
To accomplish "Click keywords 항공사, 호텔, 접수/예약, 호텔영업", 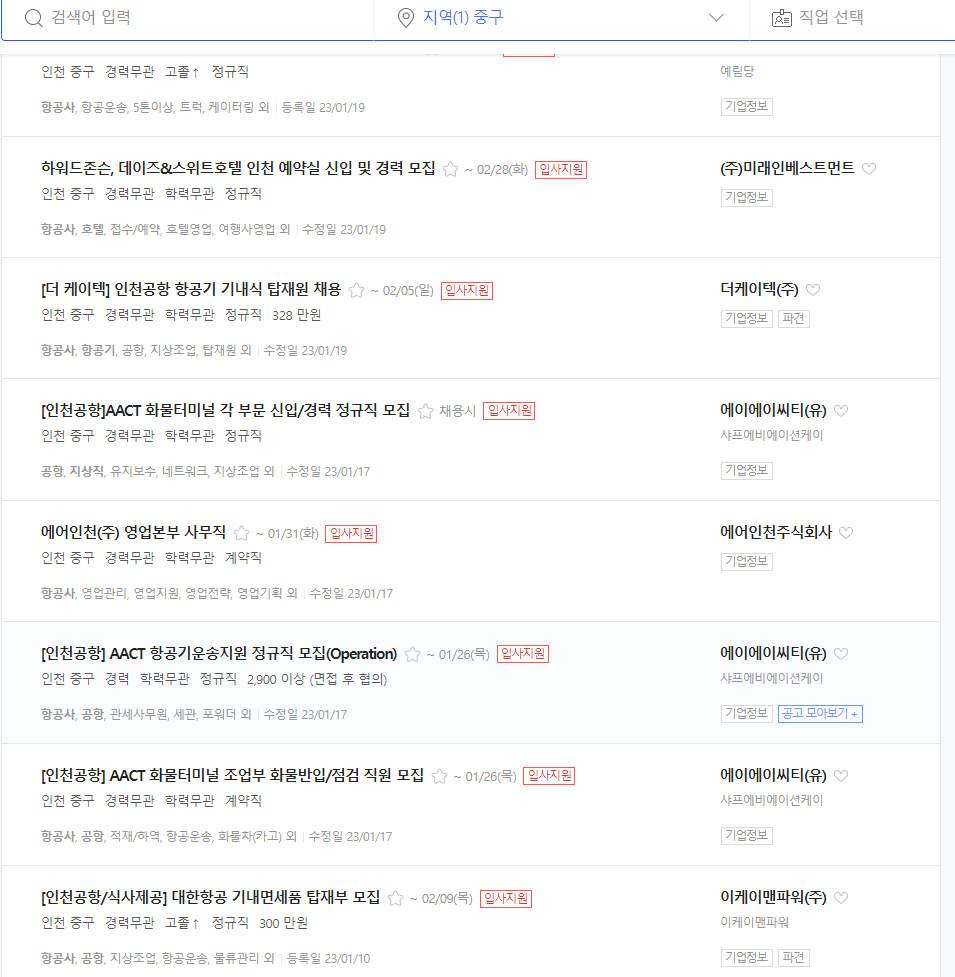I will [166, 229].
